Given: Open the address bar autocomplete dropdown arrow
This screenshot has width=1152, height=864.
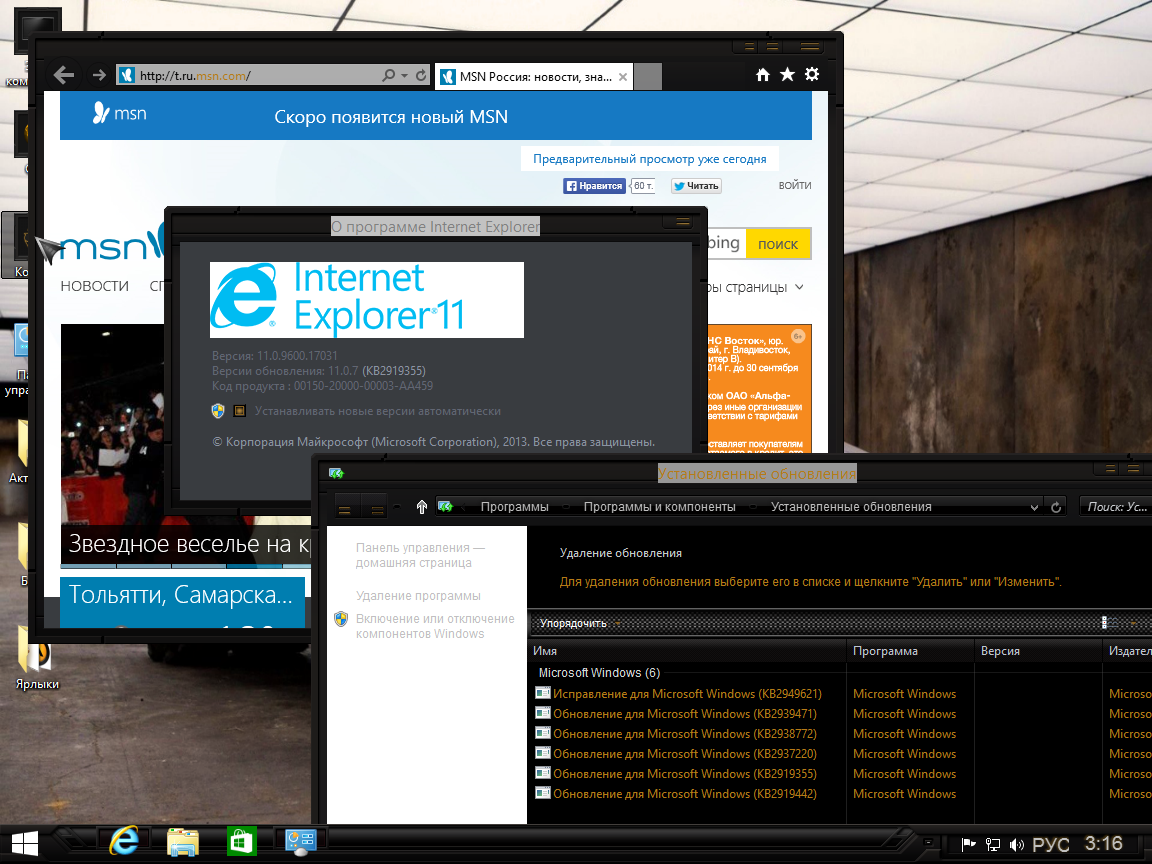Looking at the screenshot, I should 405,75.
